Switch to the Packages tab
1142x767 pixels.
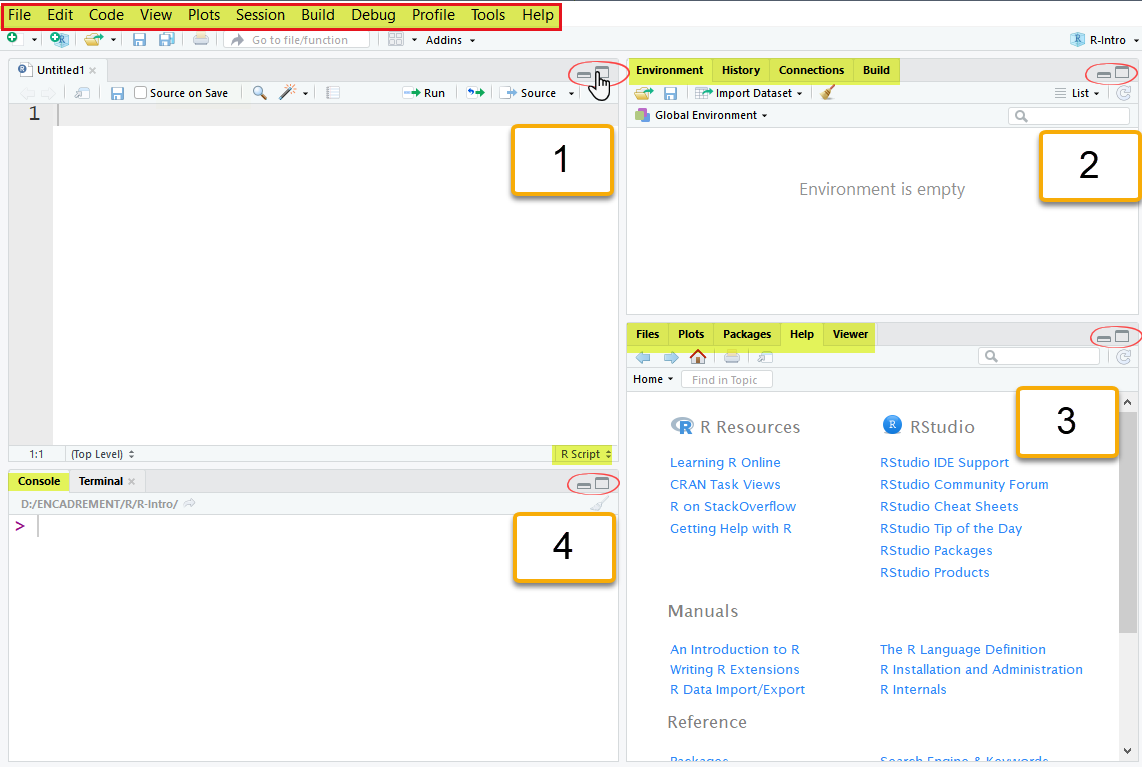[747, 334]
